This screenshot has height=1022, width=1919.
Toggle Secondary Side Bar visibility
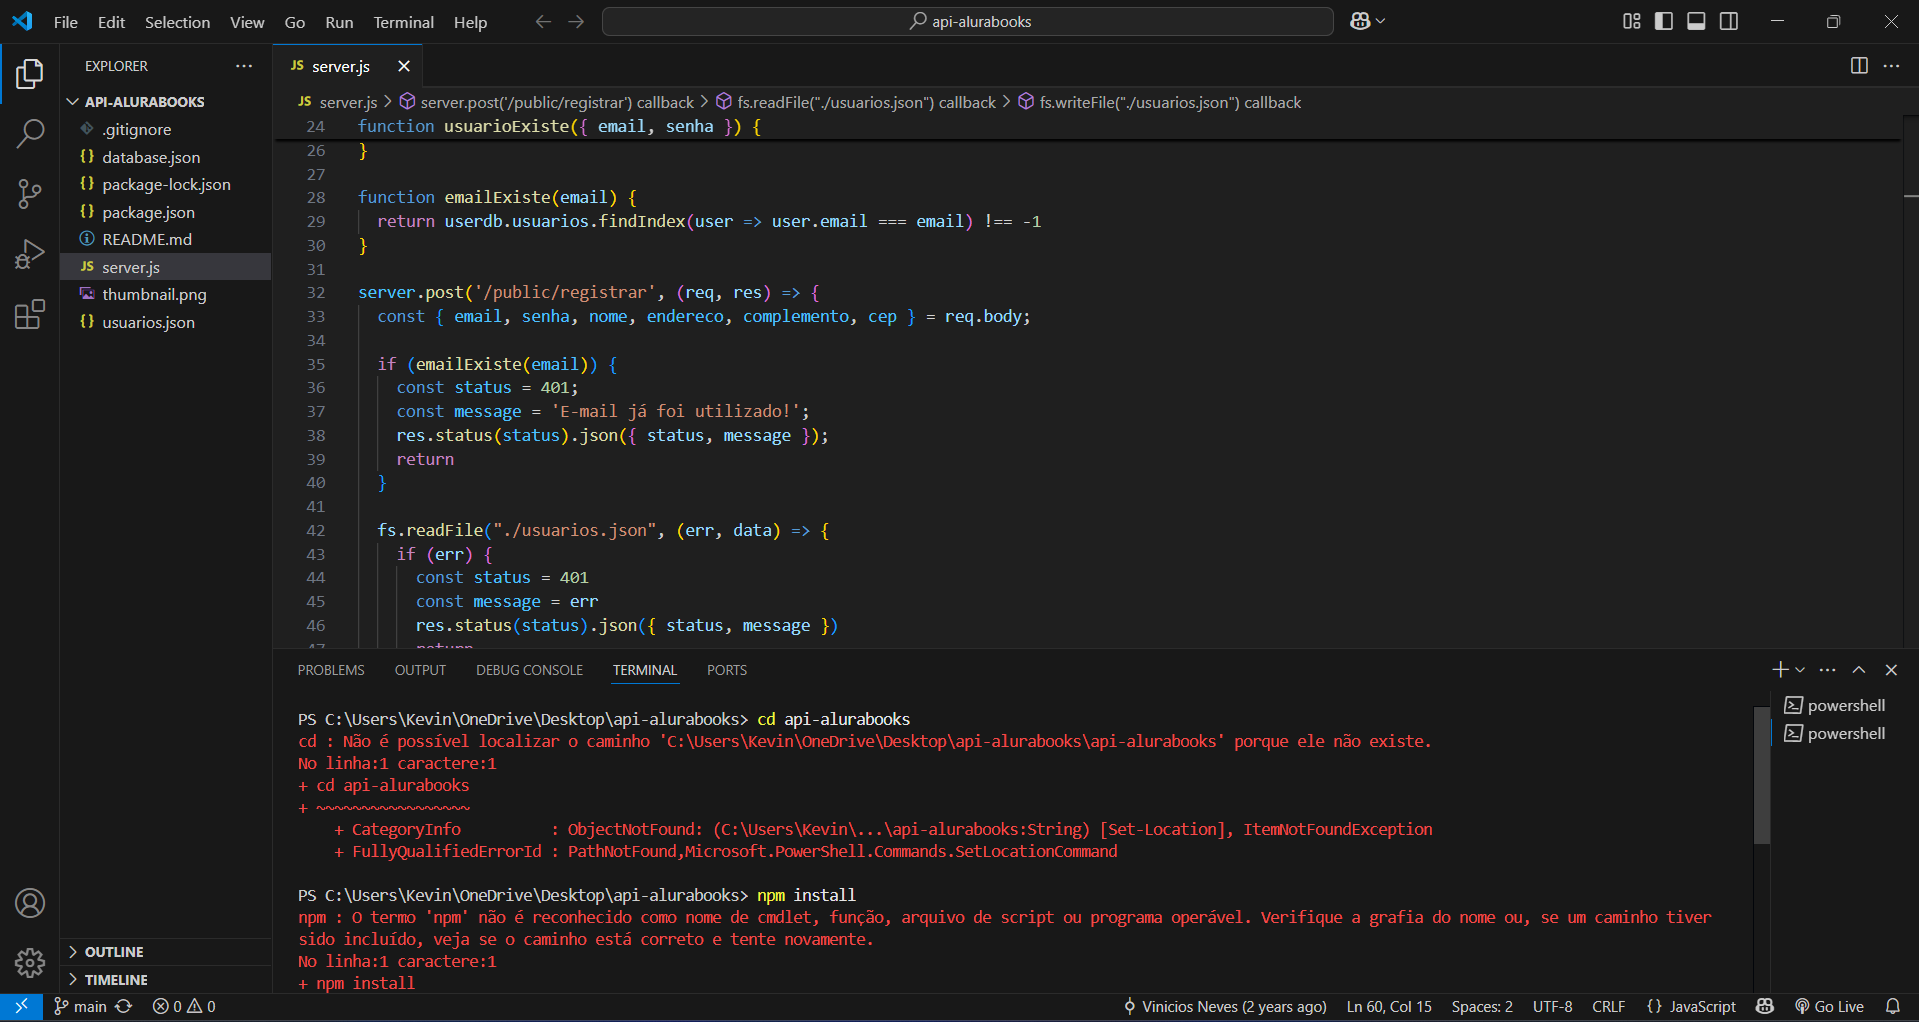pos(1729,21)
